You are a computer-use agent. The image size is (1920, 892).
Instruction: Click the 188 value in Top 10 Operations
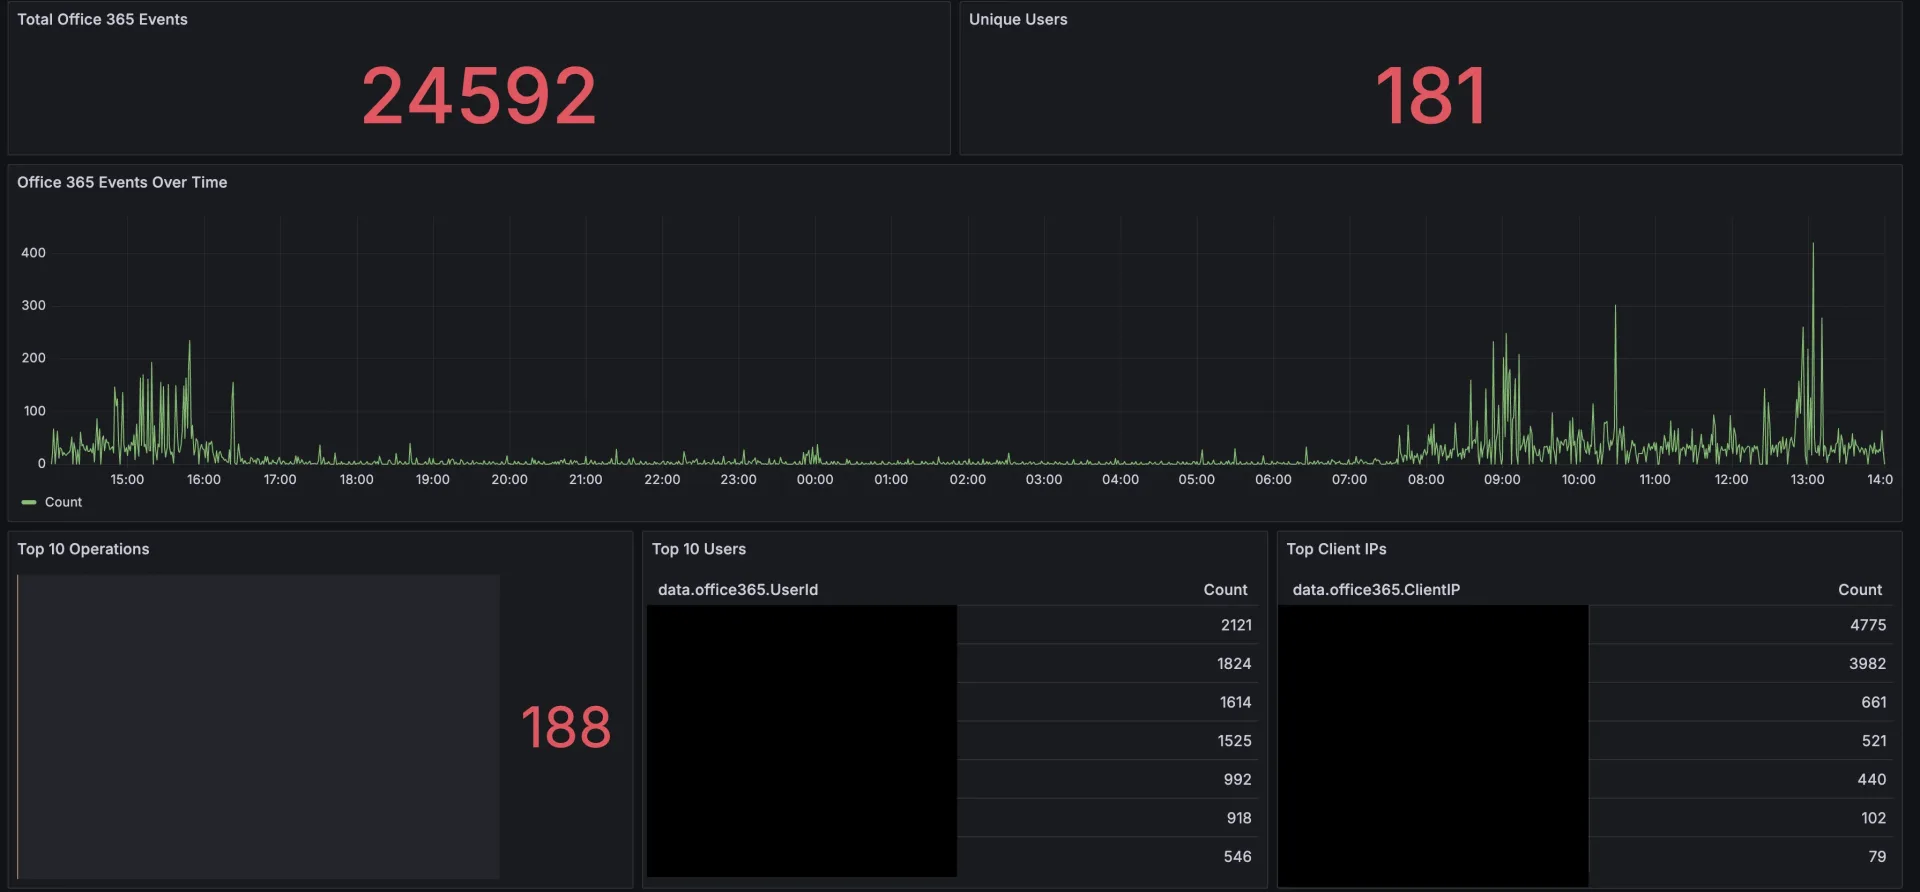(566, 727)
